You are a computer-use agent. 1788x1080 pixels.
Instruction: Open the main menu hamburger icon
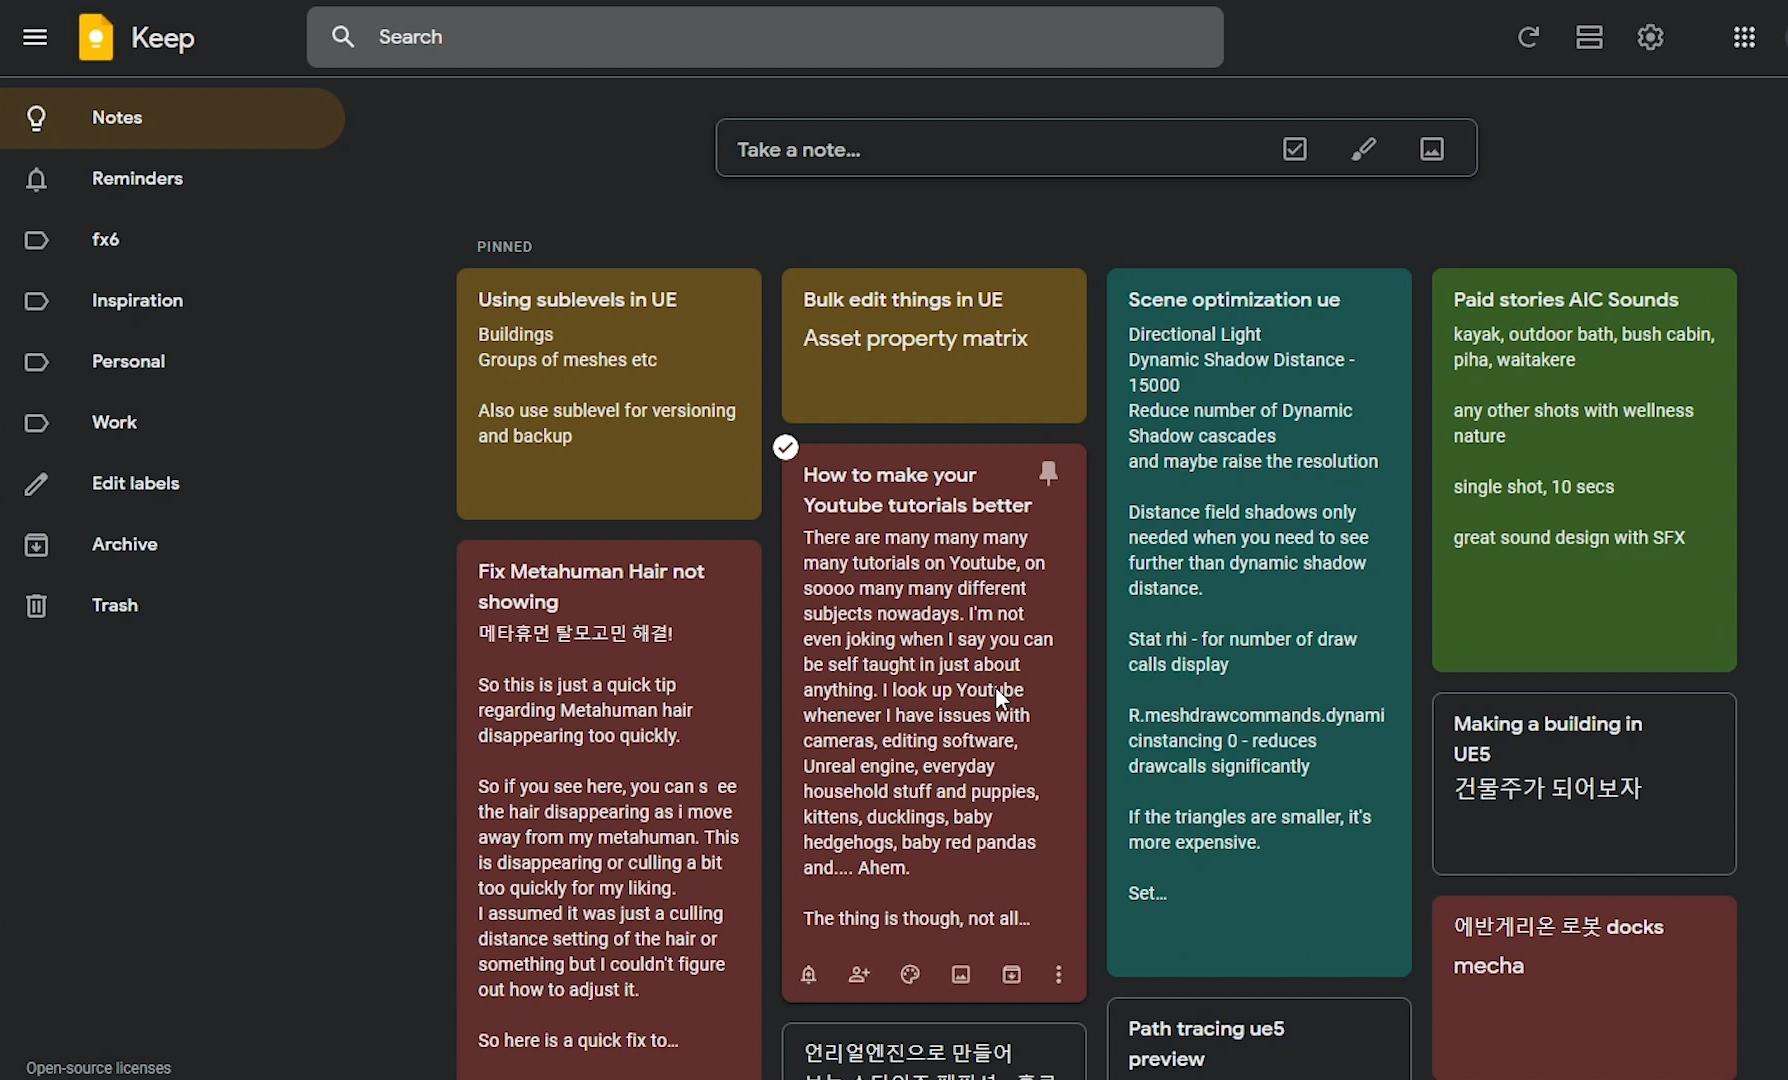tap(35, 37)
